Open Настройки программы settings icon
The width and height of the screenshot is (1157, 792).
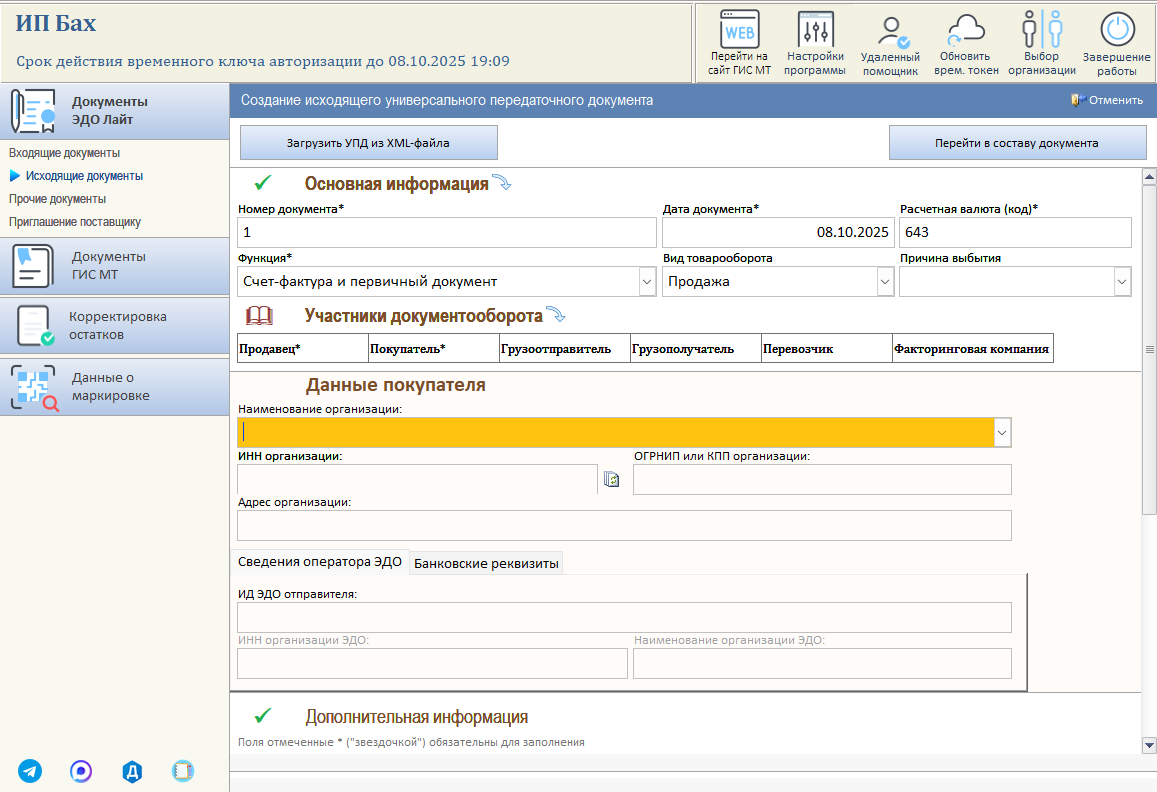815,43
